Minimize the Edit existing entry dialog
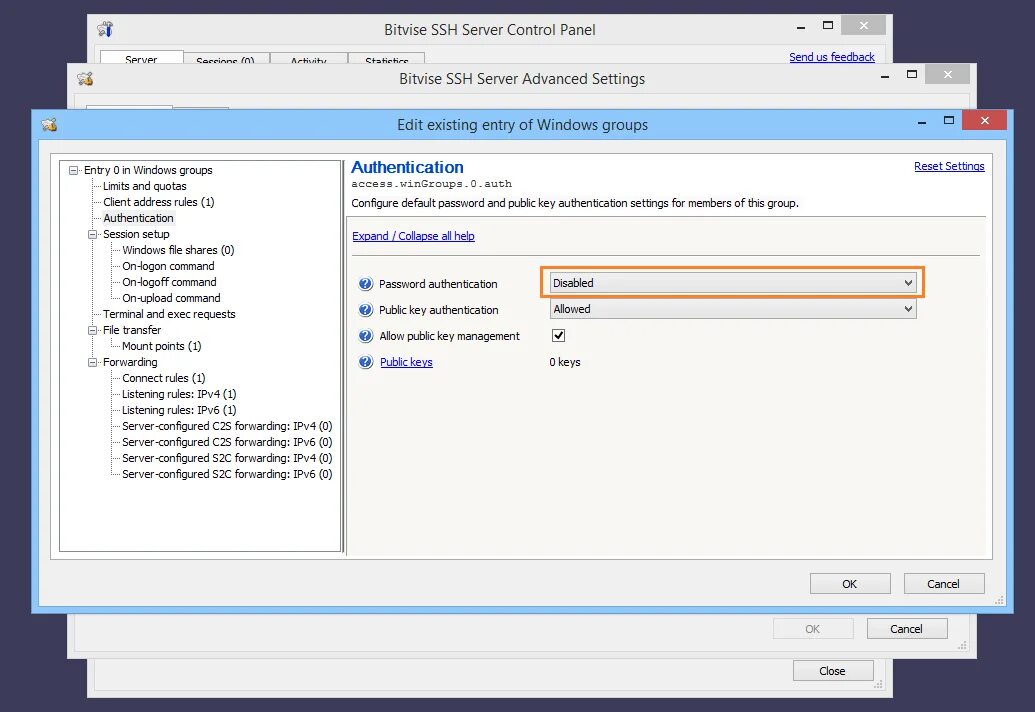The image size is (1035, 712). [x=921, y=121]
